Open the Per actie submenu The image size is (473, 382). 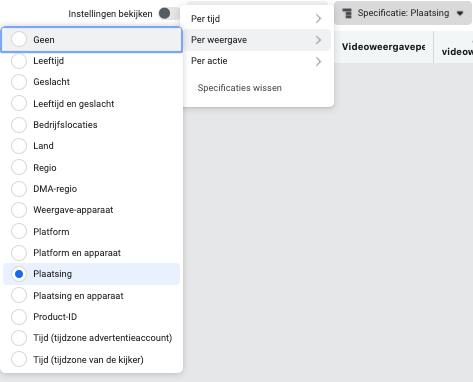coord(257,61)
